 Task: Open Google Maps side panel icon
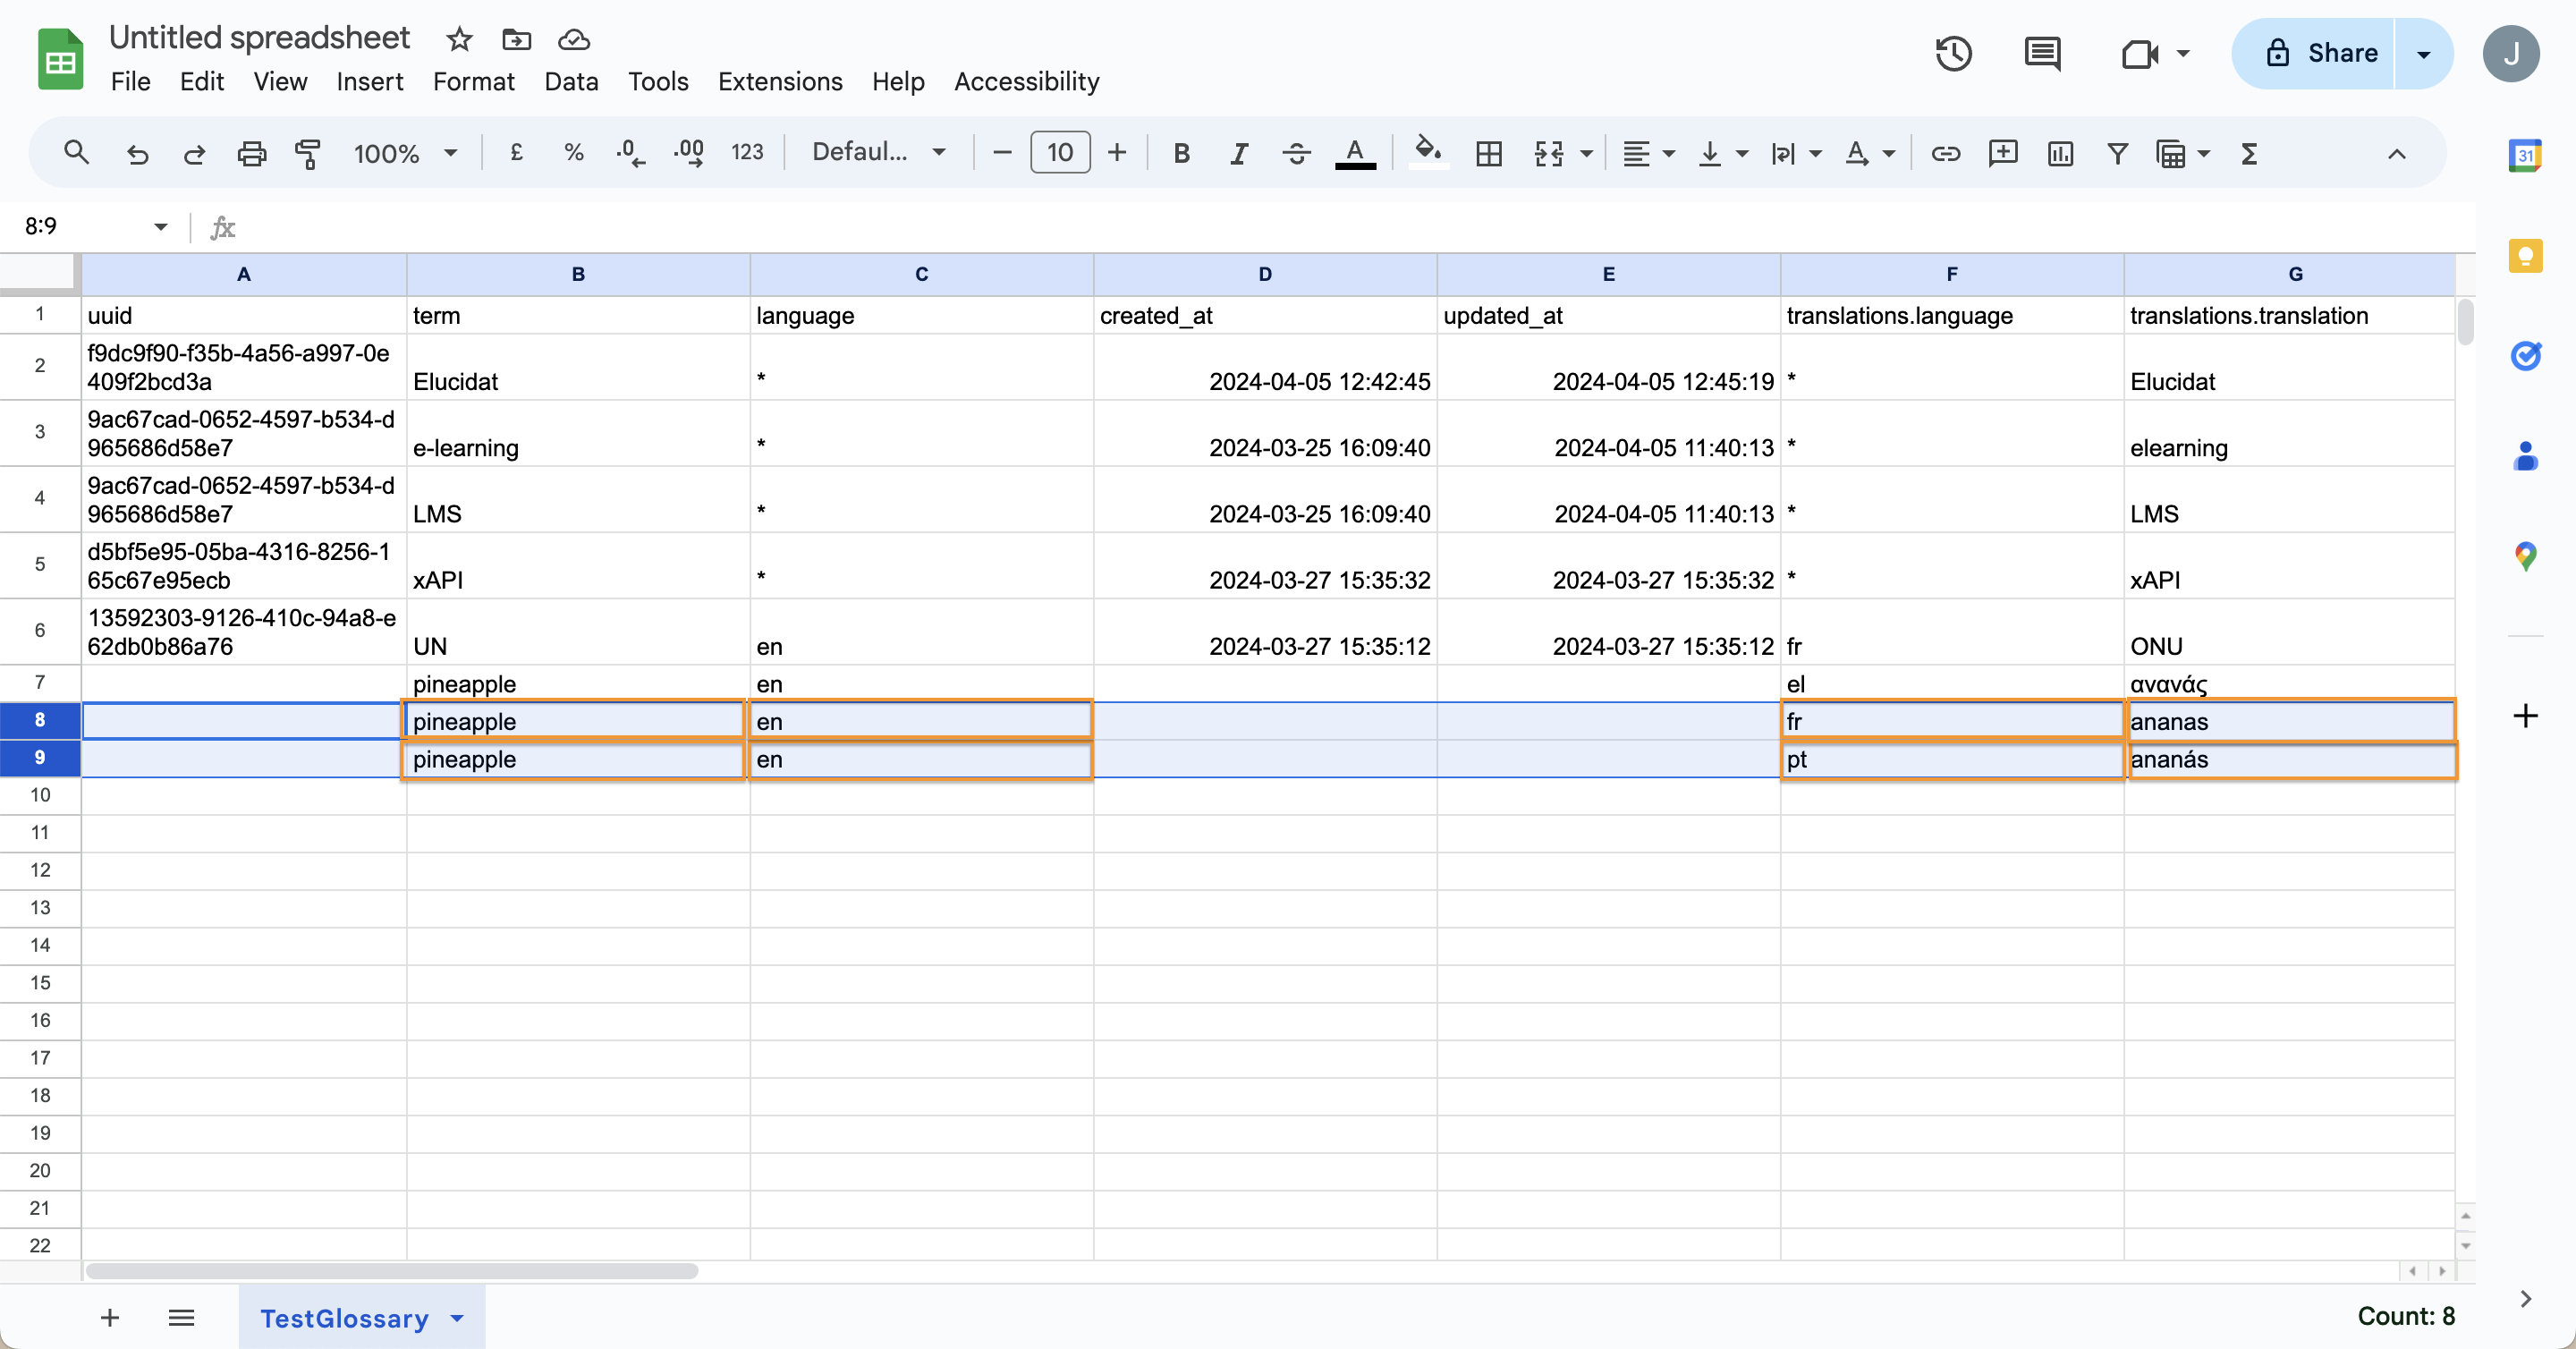pos(2525,555)
